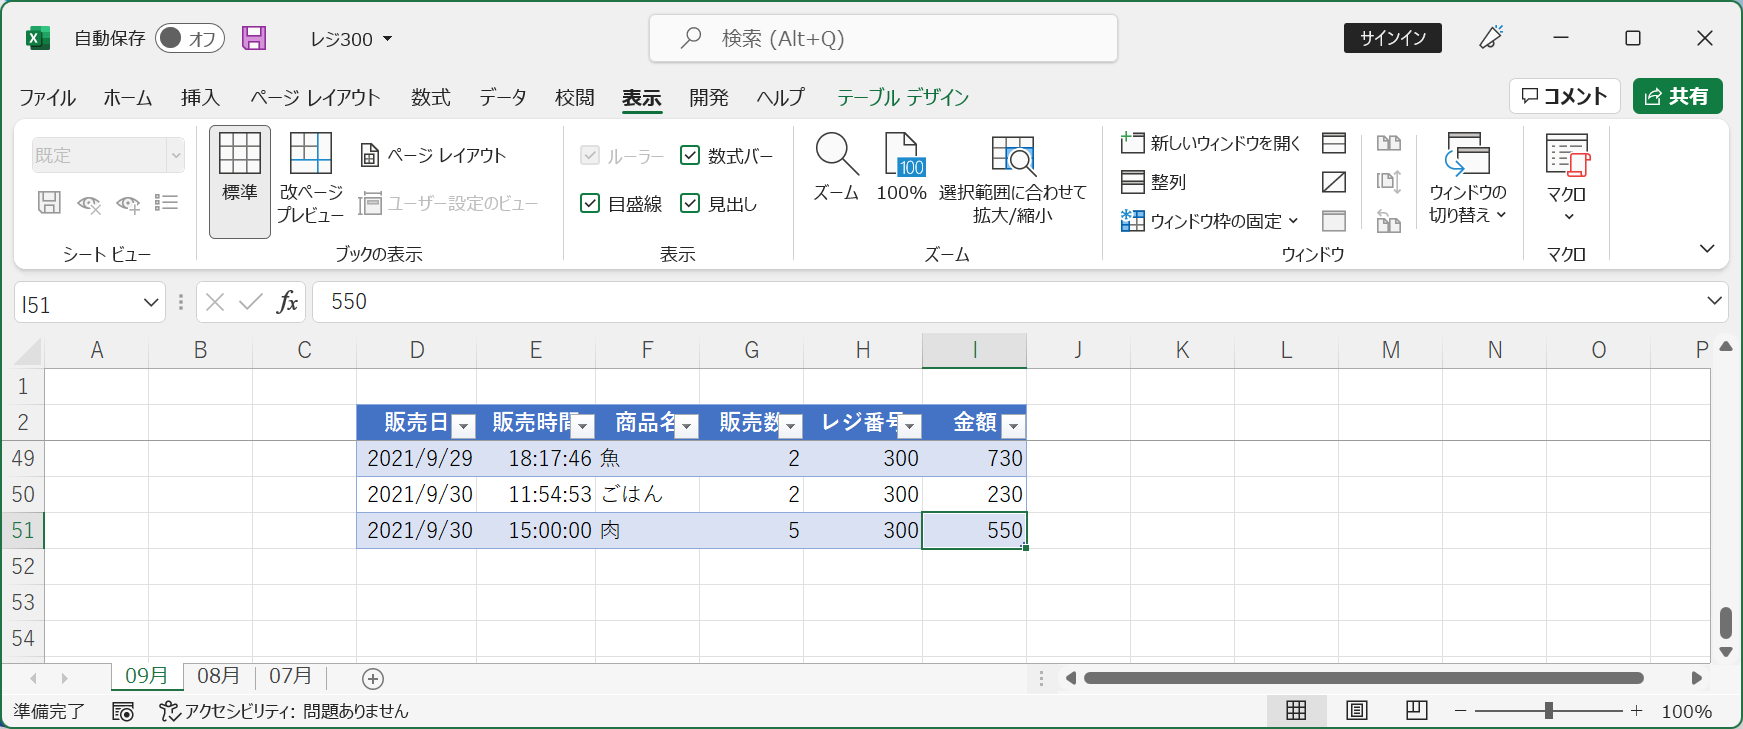Click the fx insert function icon
Viewport: 1743px width, 729px height.
287,302
